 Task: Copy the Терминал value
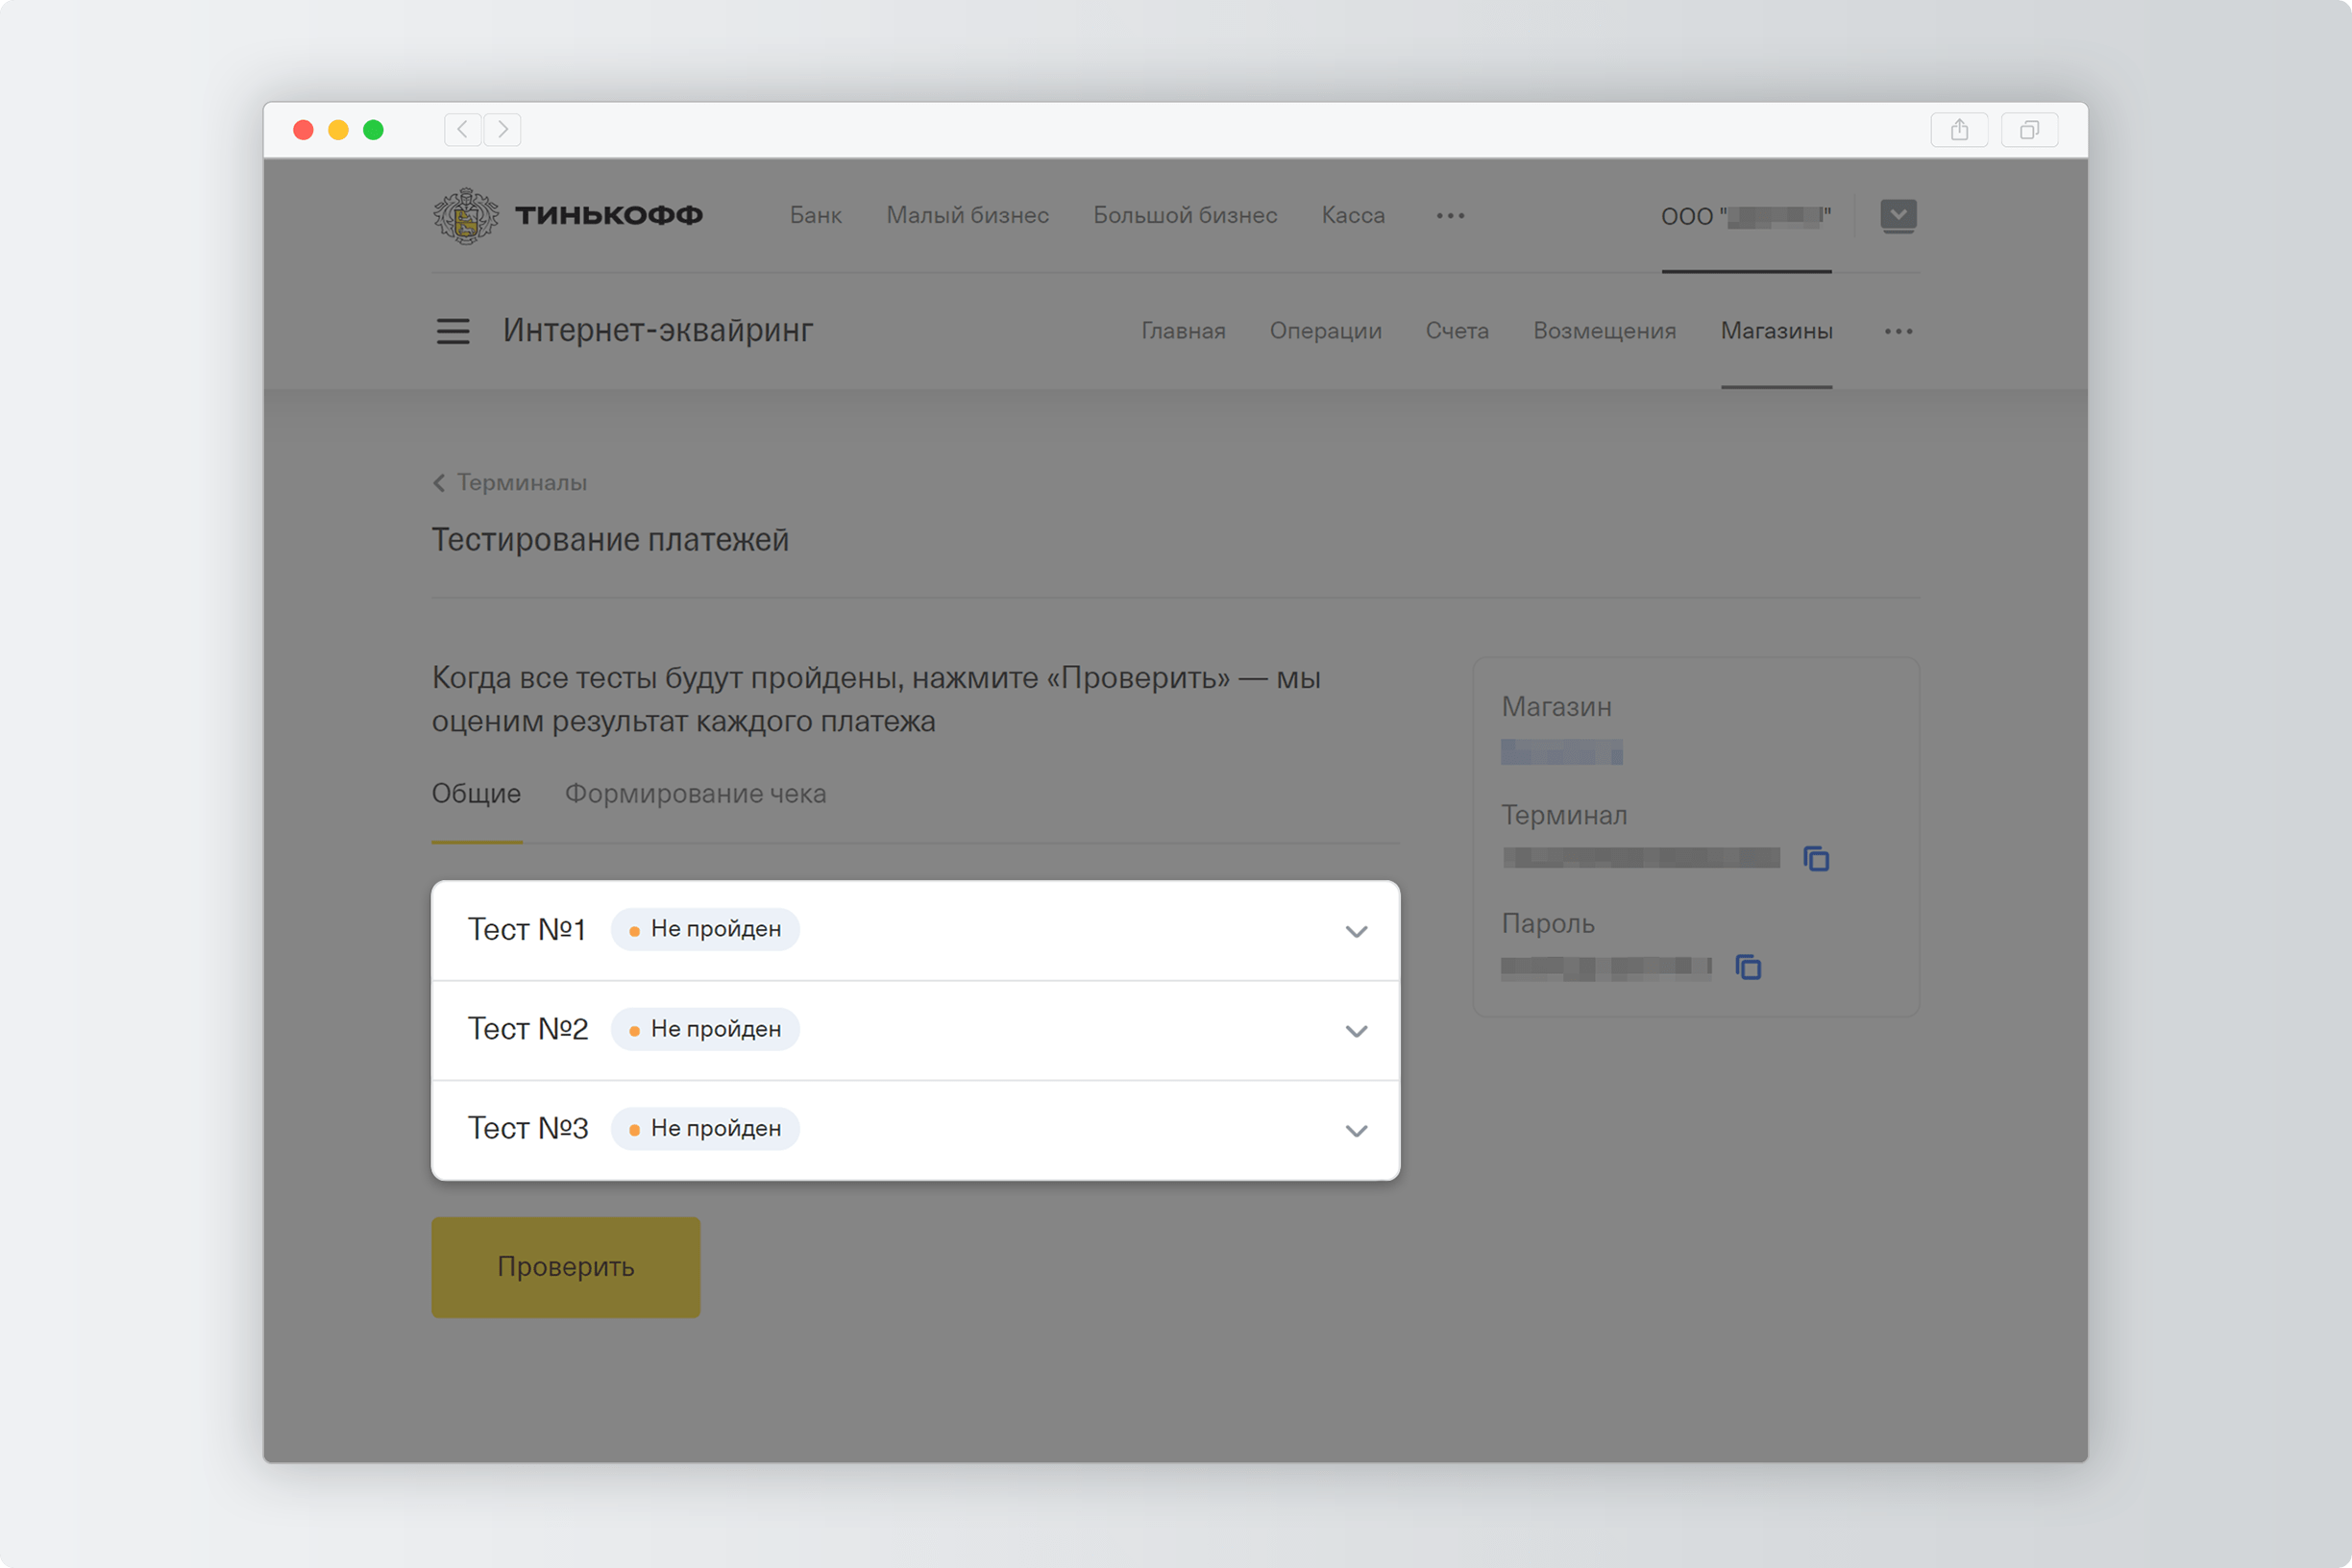[x=1816, y=858]
